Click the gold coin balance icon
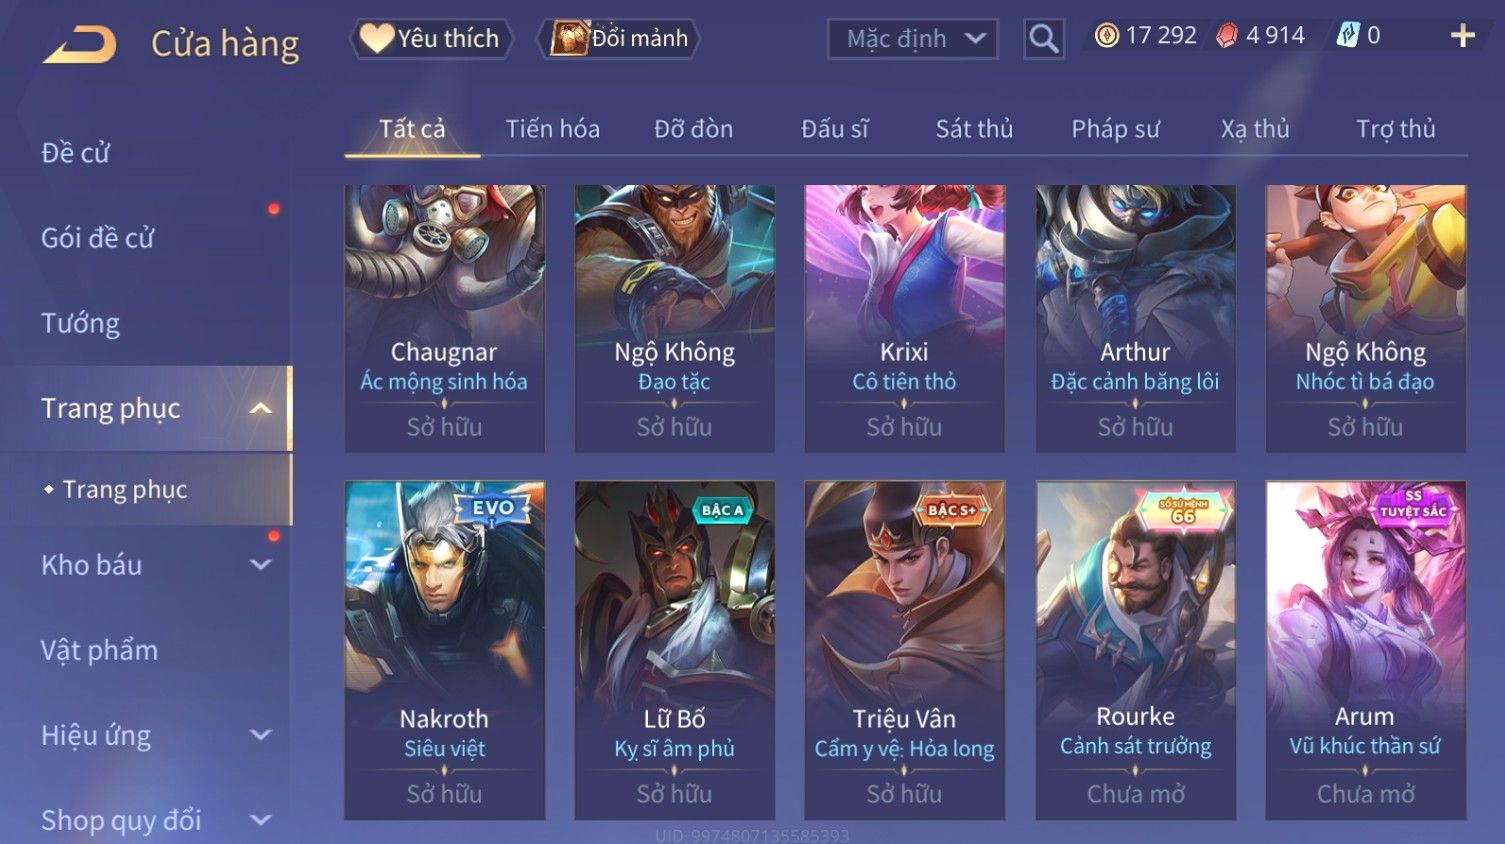 pyautogui.click(x=1106, y=36)
